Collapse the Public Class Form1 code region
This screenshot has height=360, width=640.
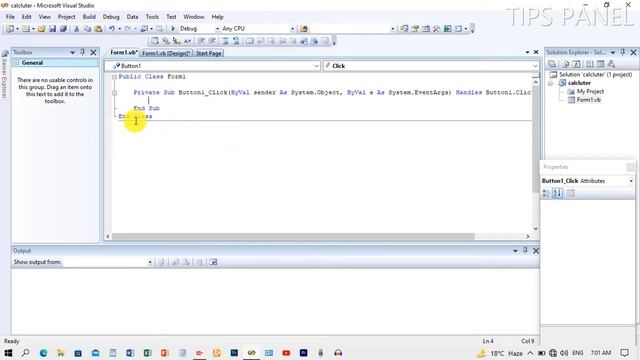pos(115,77)
